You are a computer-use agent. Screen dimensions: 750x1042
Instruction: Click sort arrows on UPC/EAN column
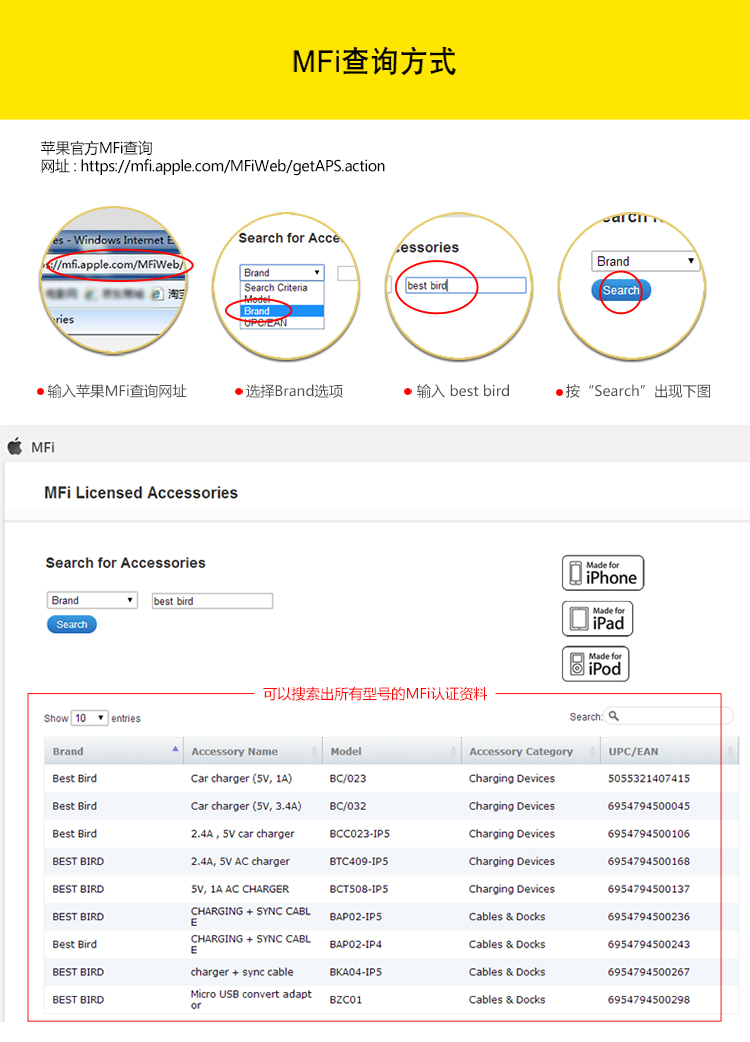[x=730, y=751]
